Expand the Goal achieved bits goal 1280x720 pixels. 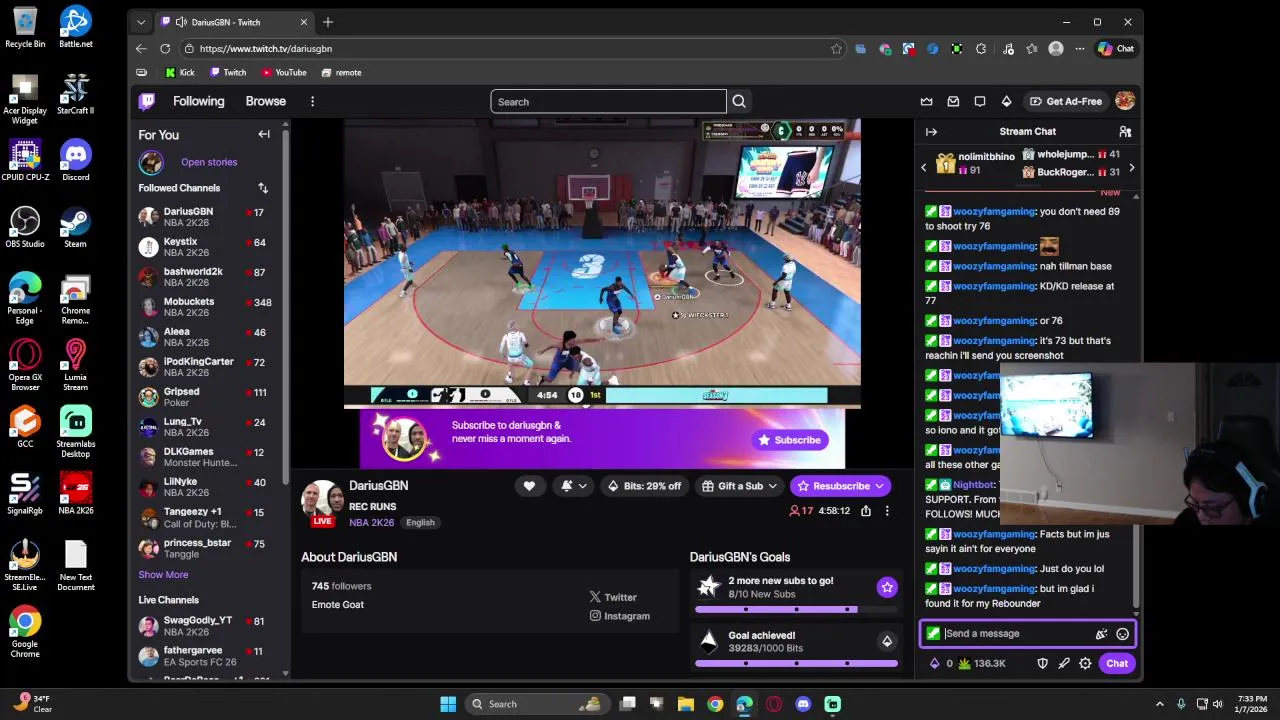pyautogui.click(x=887, y=641)
